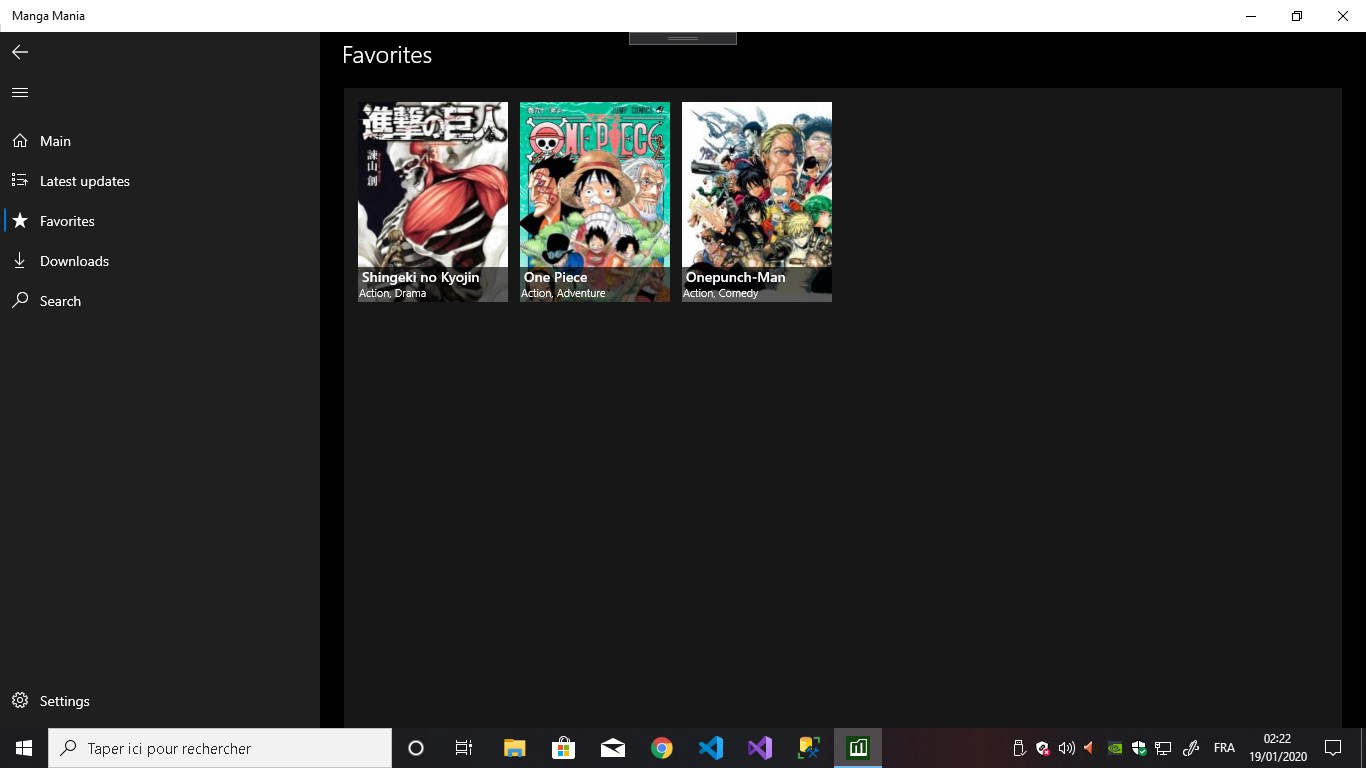Click the safely remove hardware icon
This screenshot has width=1366, height=768.
pyautogui.click(x=1019, y=748)
